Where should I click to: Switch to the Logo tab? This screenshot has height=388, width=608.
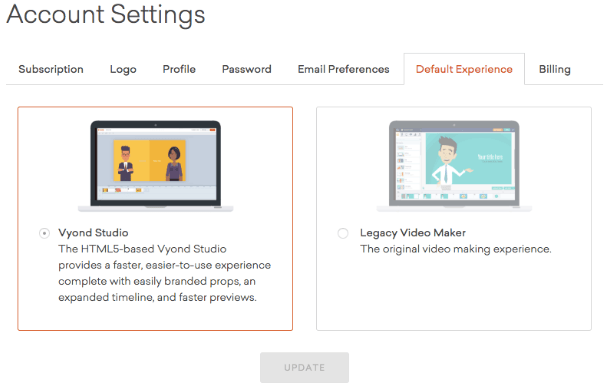pos(123,69)
